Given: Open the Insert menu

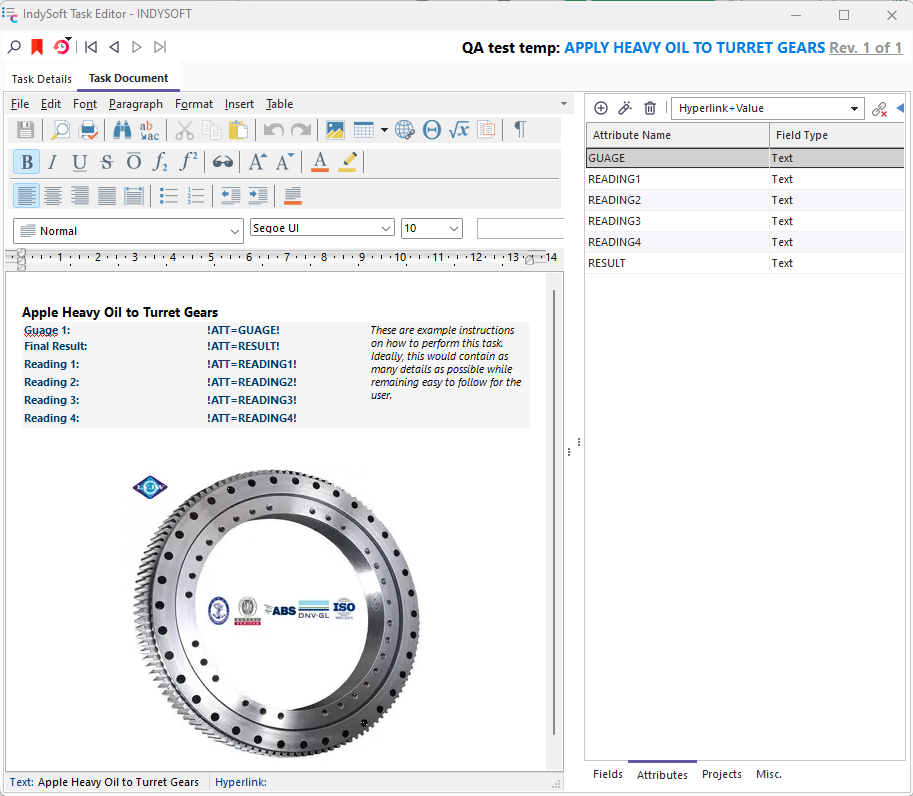Looking at the screenshot, I should click(239, 104).
